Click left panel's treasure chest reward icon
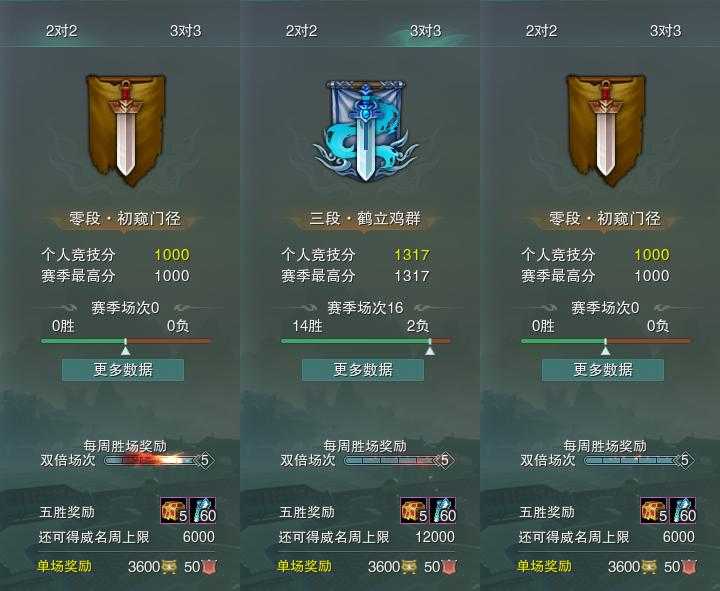This screenshot has height=591, width=720. (x=174, y=510)
